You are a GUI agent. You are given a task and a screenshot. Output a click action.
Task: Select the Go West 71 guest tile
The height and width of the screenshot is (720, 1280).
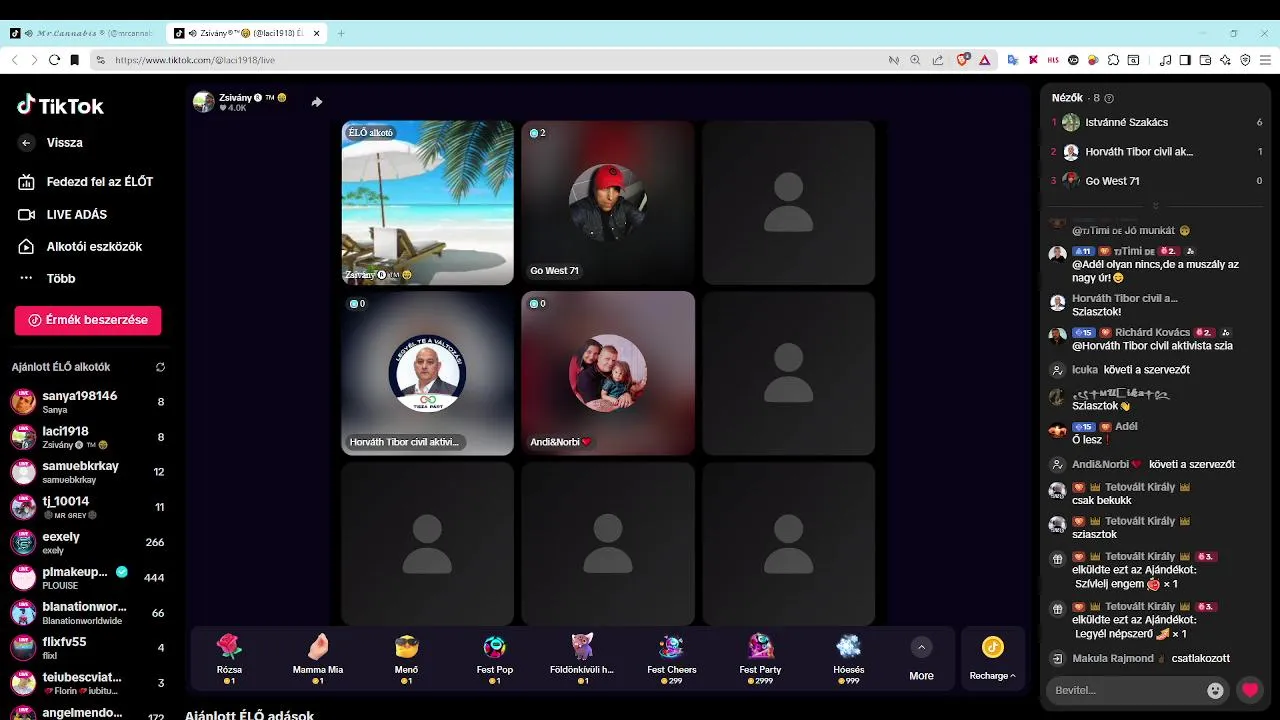pos(608,203)
